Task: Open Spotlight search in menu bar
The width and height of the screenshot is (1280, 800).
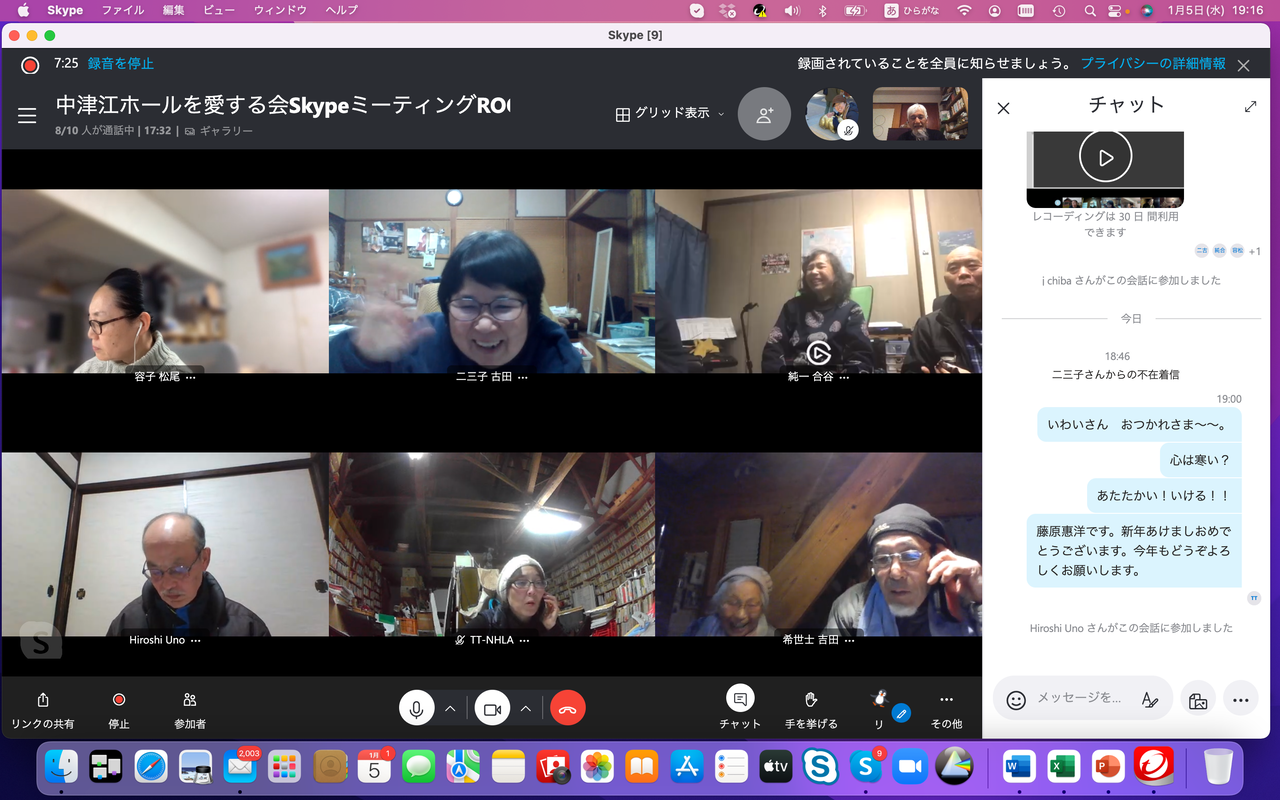Action: (1090, 10)
